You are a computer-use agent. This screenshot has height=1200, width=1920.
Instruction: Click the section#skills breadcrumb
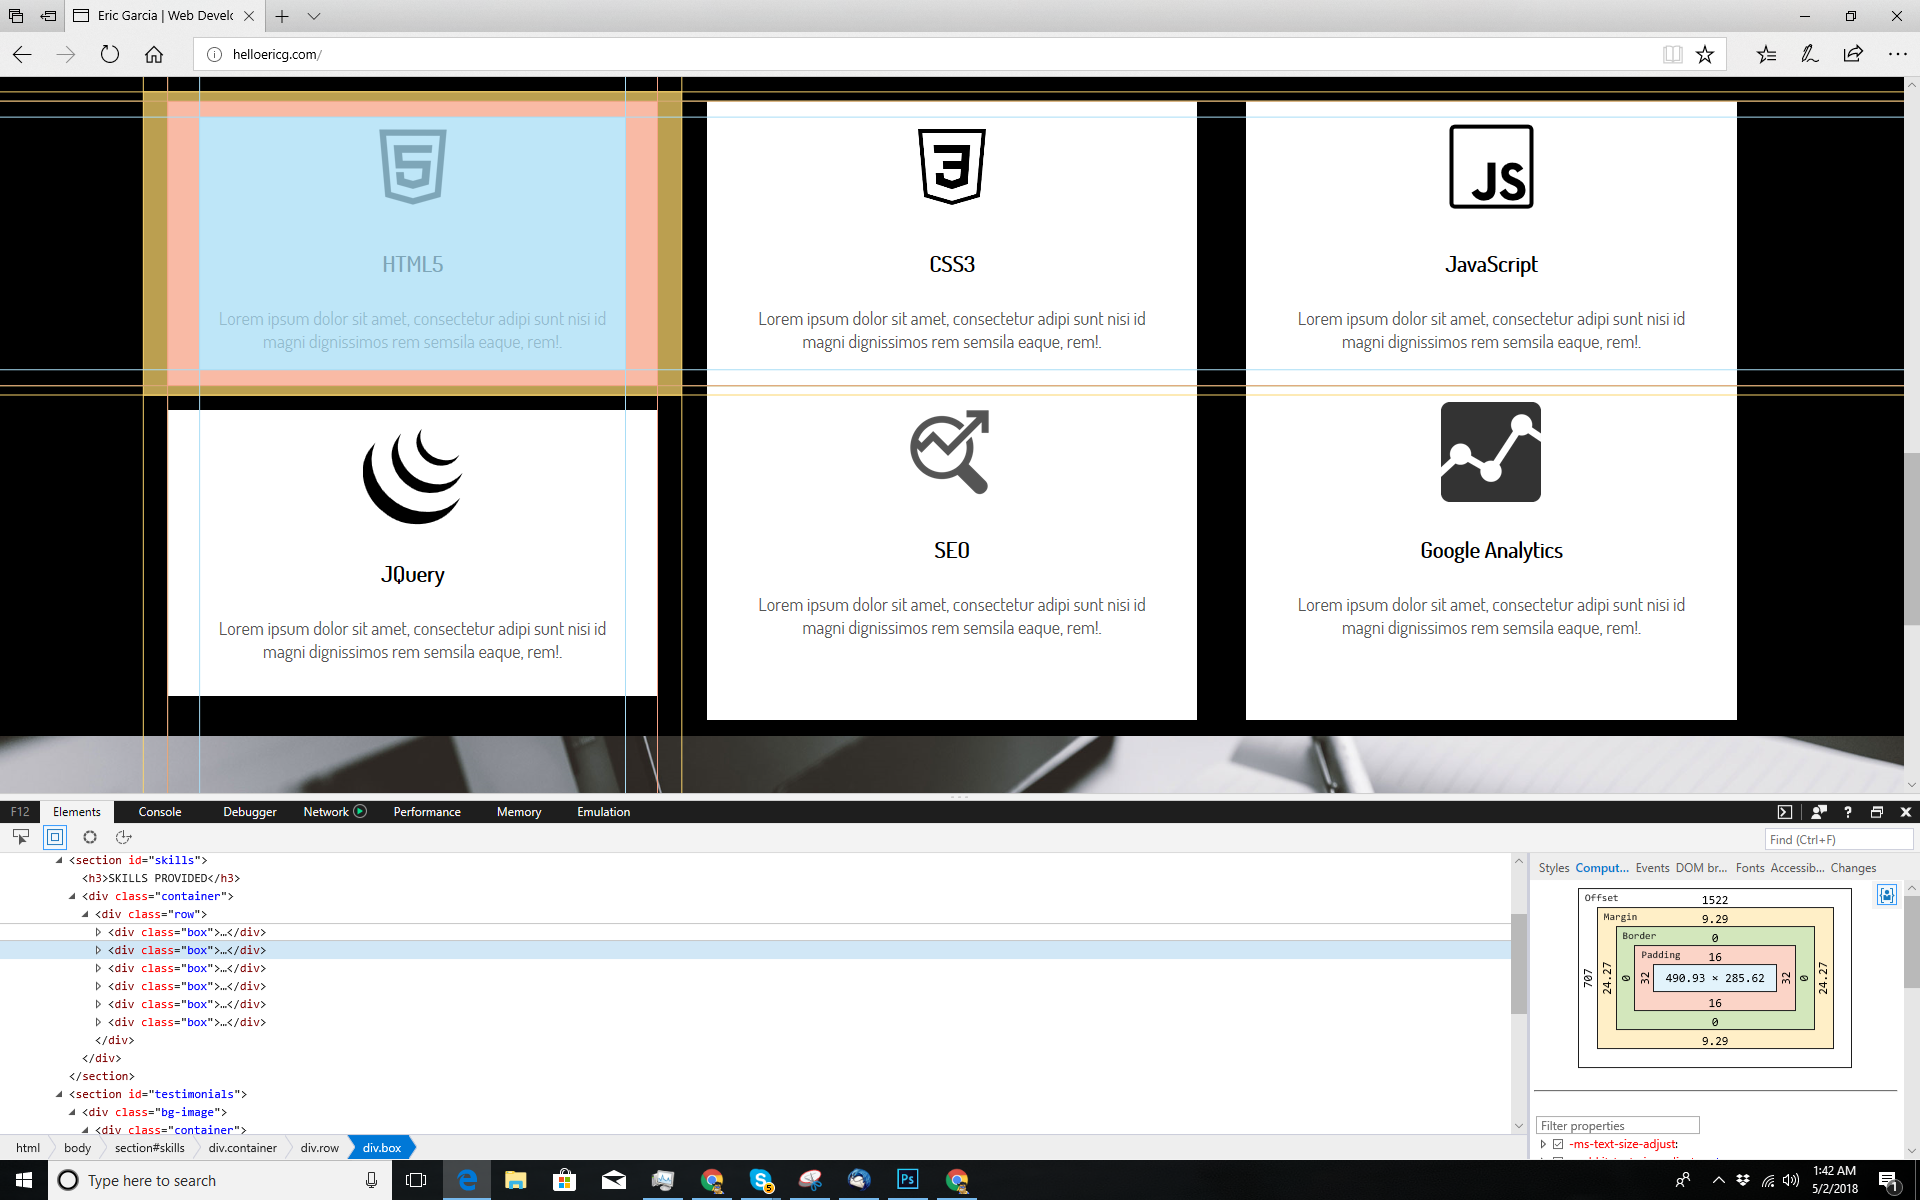pyautogui.click(x=150, y=1148)
